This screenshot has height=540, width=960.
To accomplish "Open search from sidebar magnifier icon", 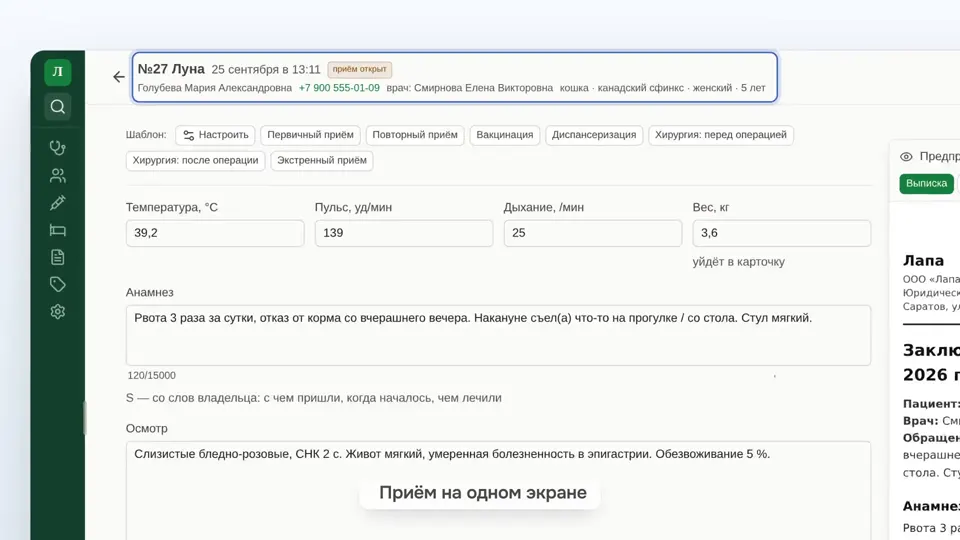I will [x=58, y=107].
